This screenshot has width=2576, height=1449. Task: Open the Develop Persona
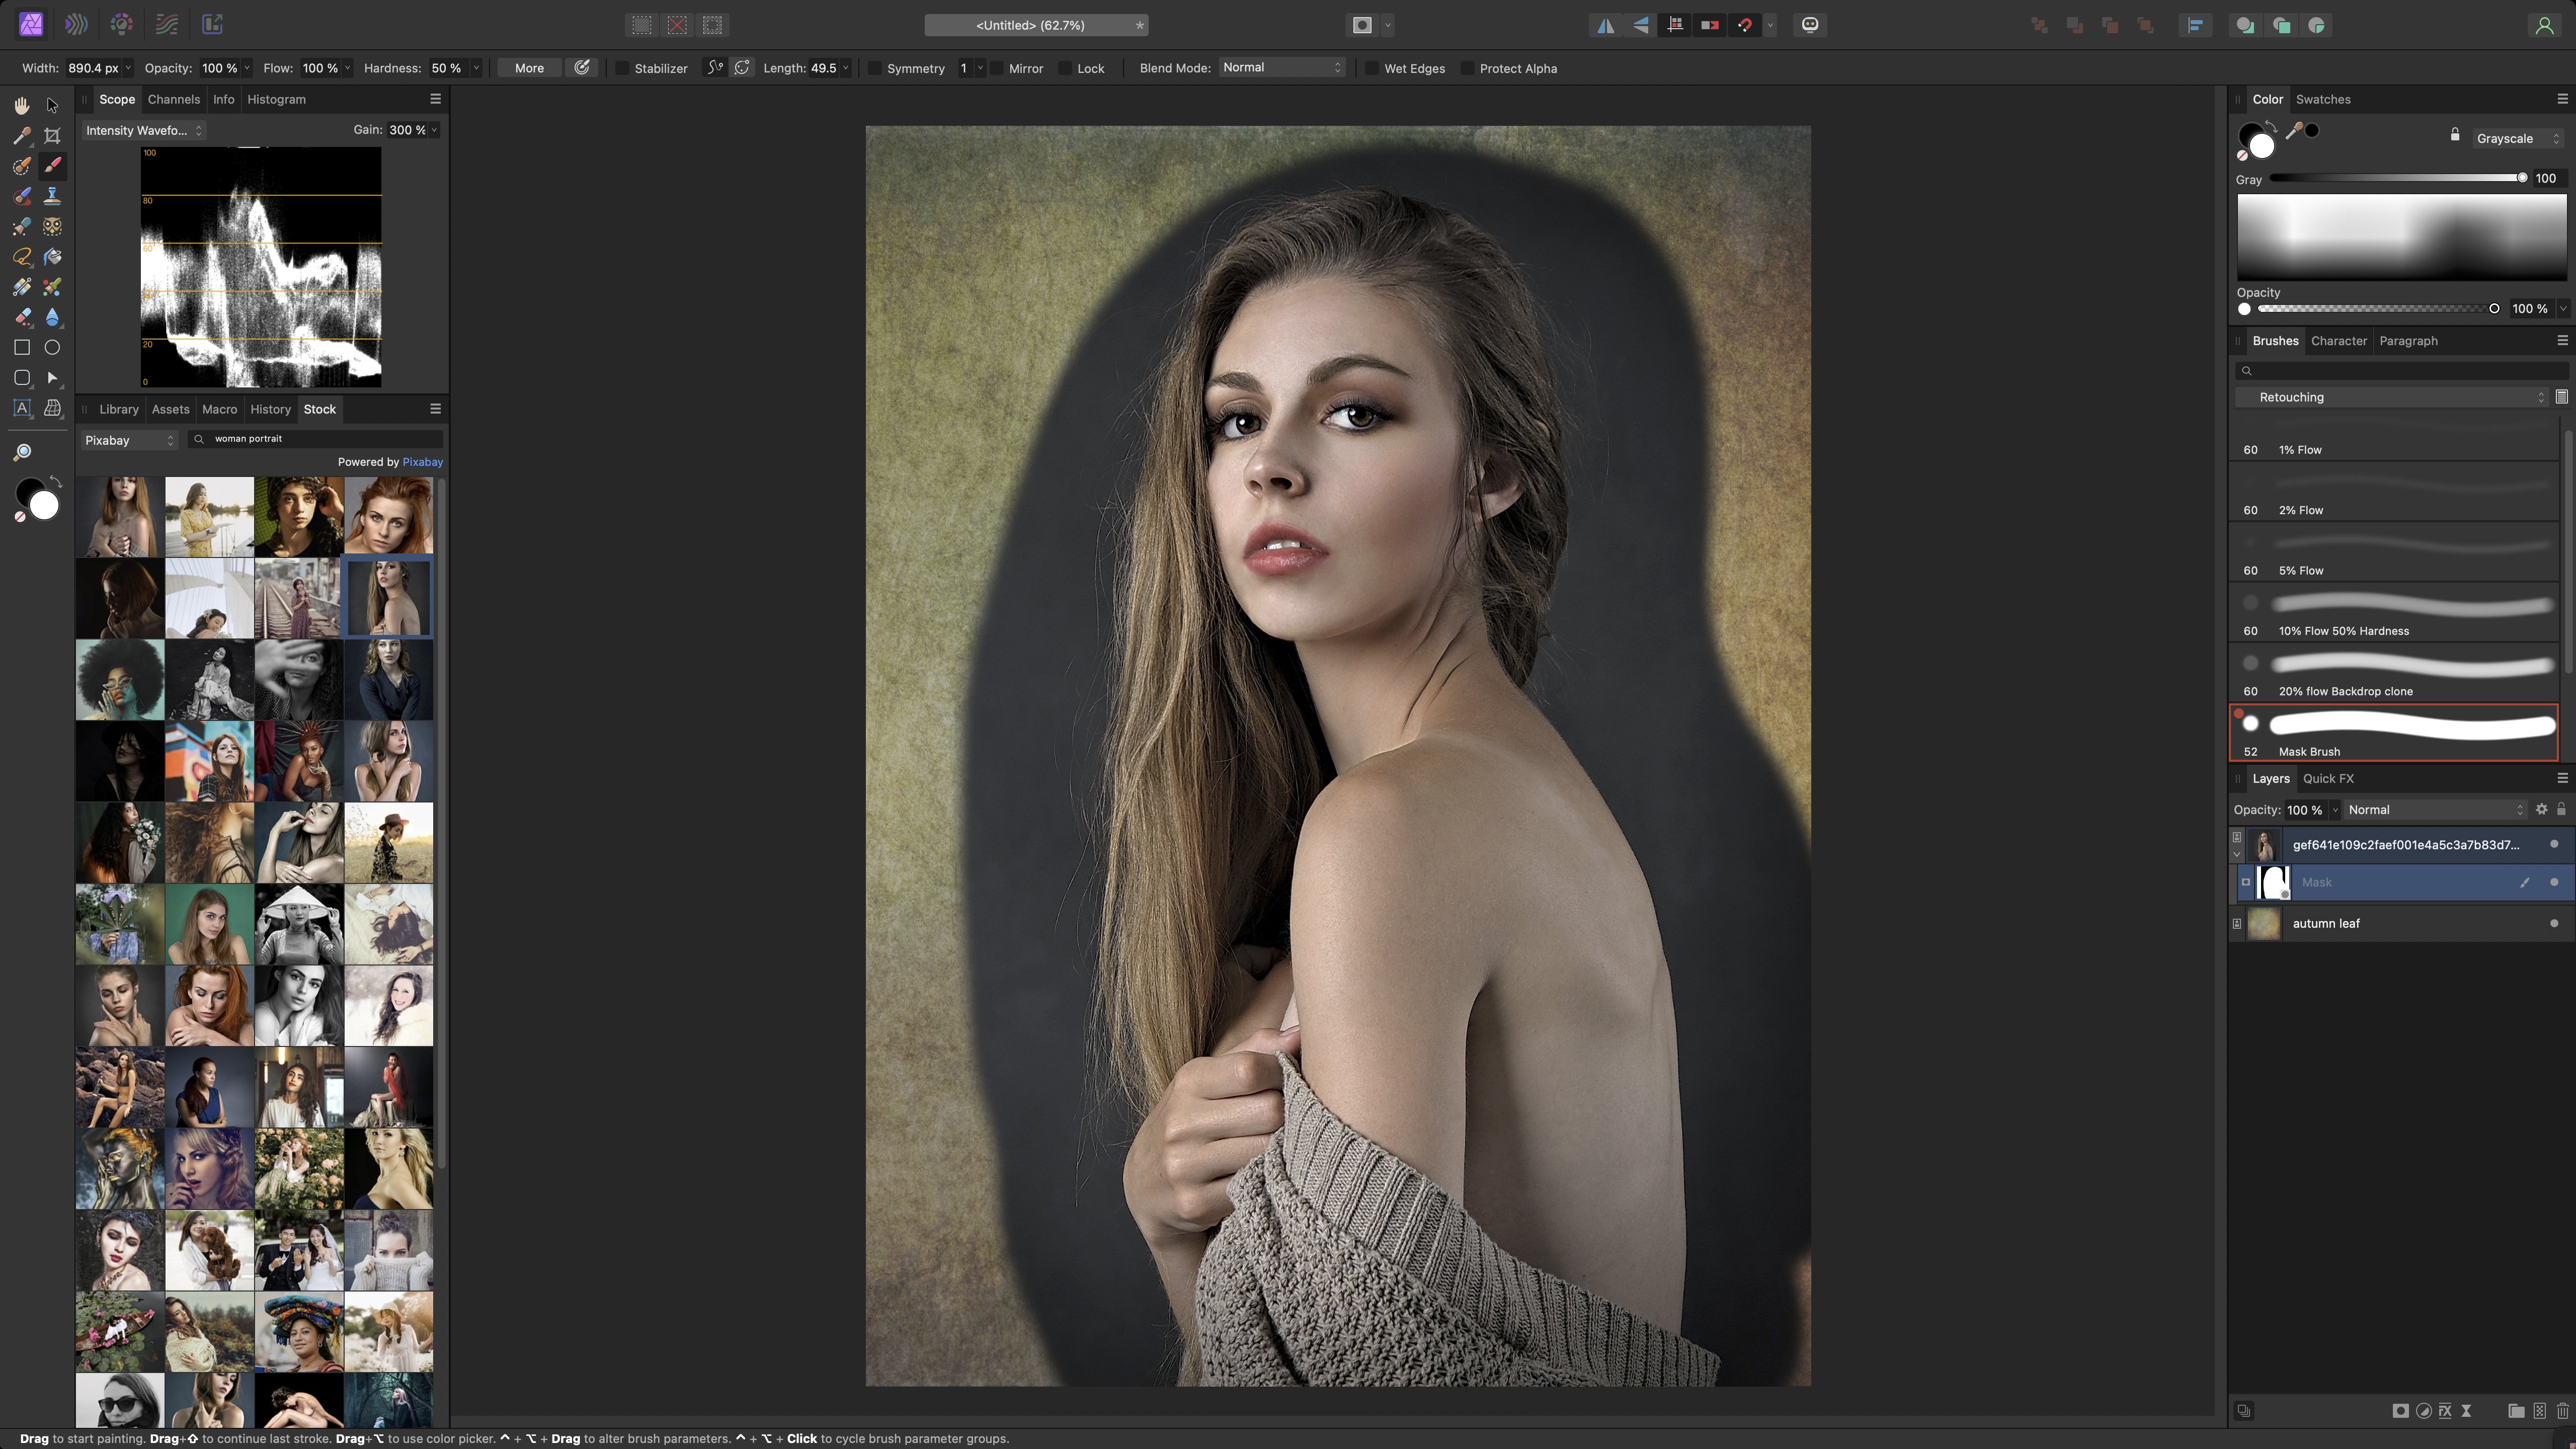coord(122,24)
